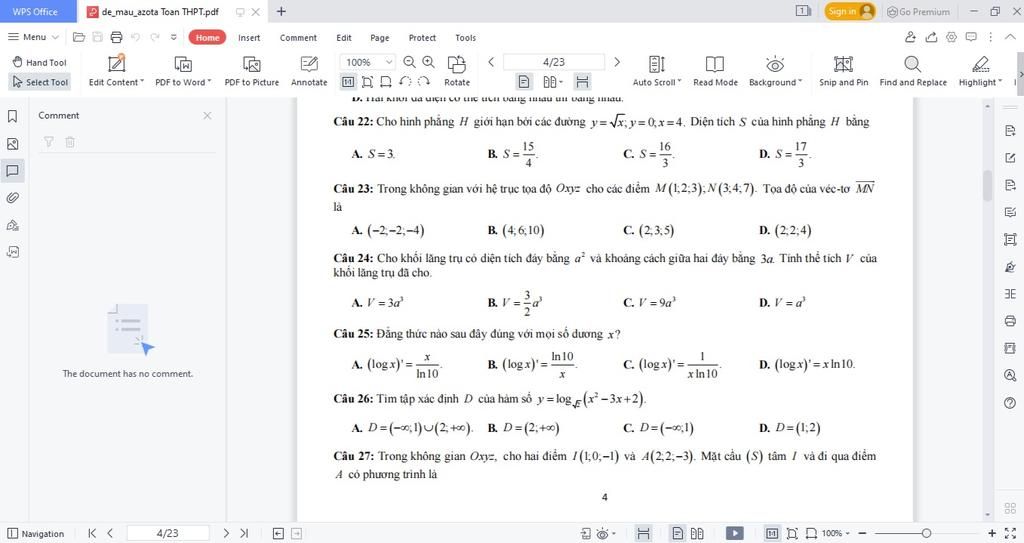Select the Hand Tool
Screen dimensions: 1024x543
pos(40,62)
